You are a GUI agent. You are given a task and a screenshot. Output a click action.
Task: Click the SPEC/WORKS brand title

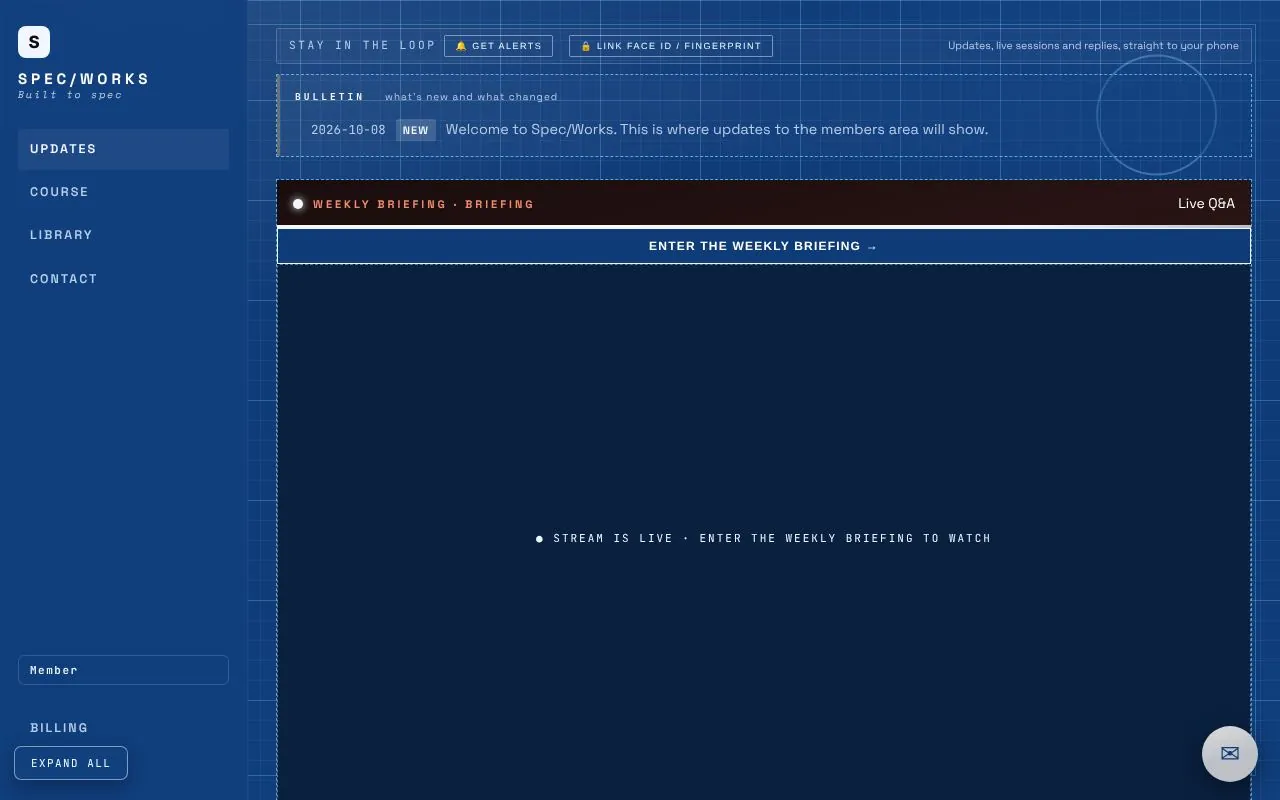(84, 79)
